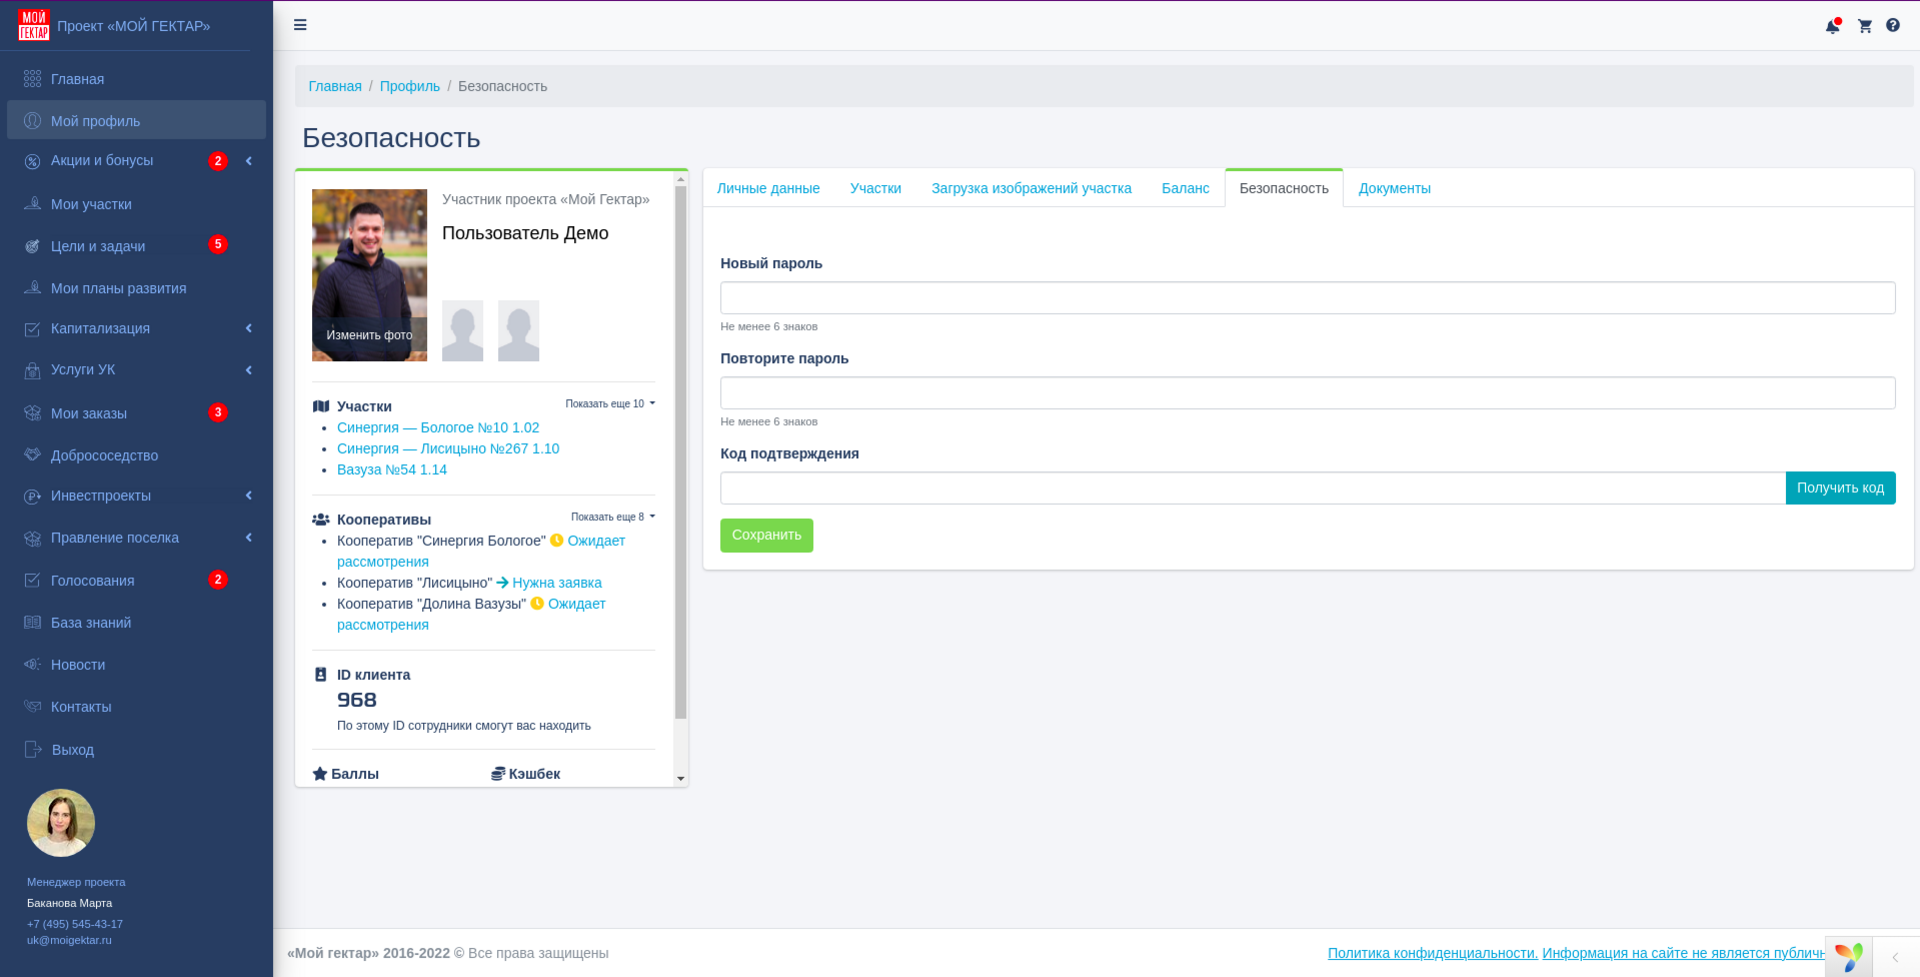Click the Услуги УК sidebar icon

coord(33,370)
